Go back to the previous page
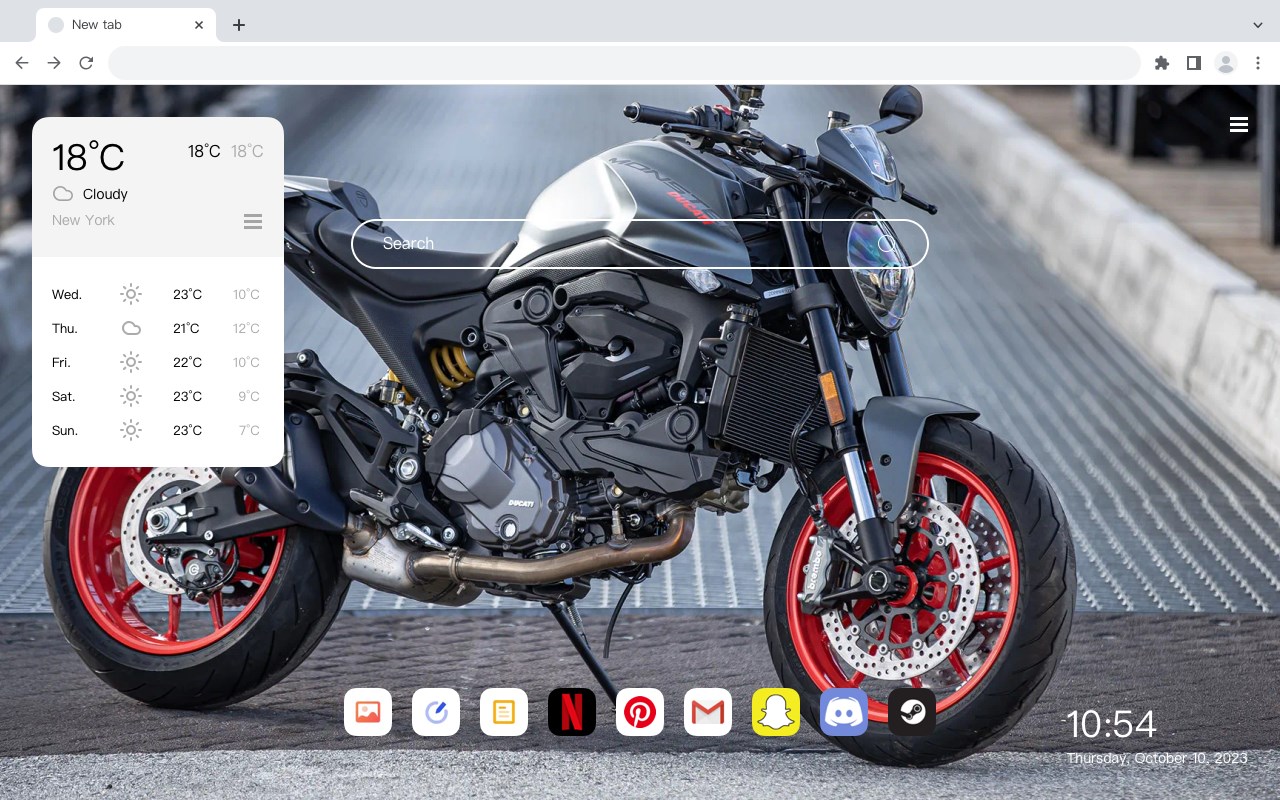The height and width of the screenshot is (800, 1280). pyautogui.click(x=22, y=63)
